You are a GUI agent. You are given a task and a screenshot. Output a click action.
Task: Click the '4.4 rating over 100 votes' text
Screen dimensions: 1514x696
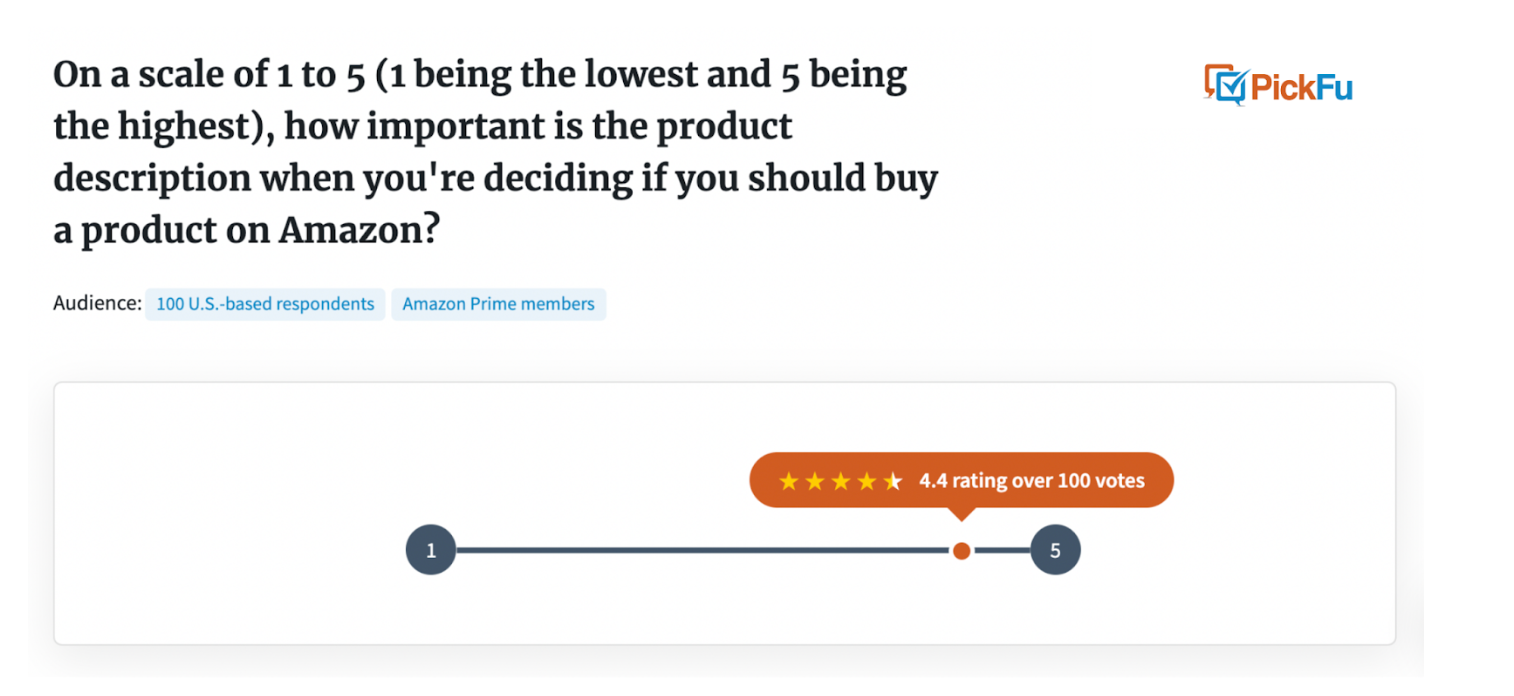click(1032, 481)
